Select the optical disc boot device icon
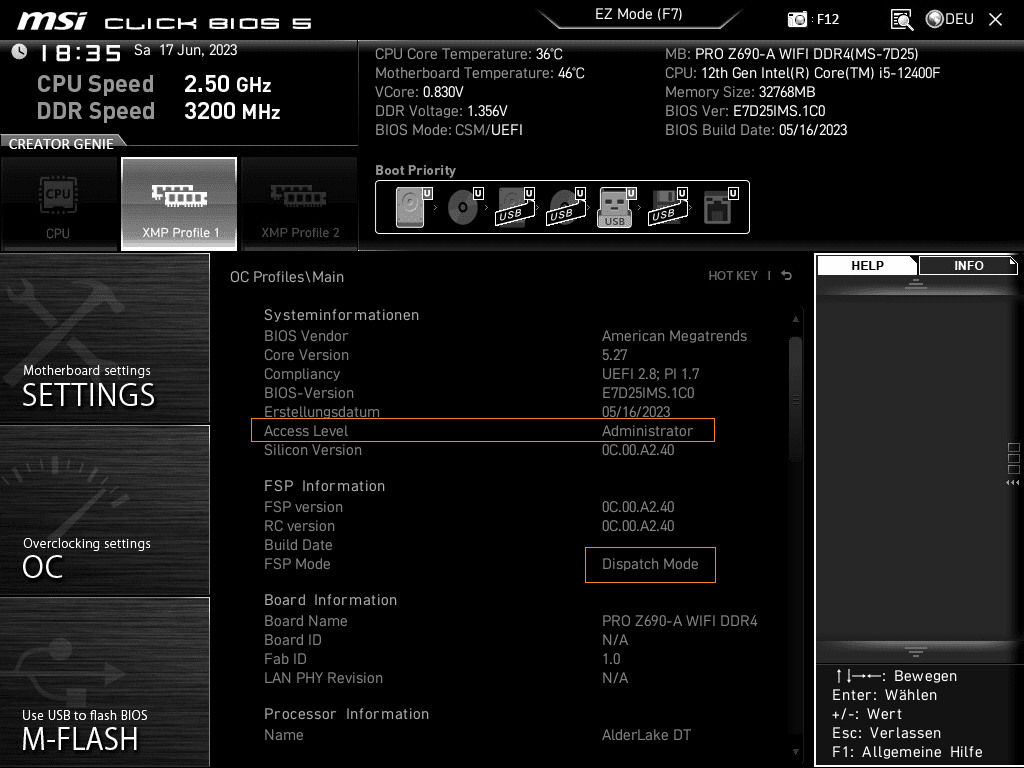1024x768 pixels. pyautogui.click(x=464, y=207)
